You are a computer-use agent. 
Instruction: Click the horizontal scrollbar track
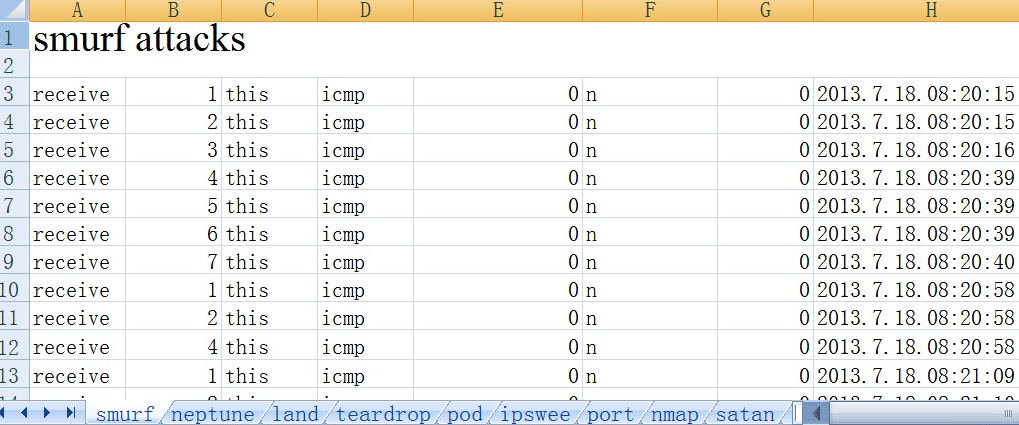pyautogui.click(x=923, y=413)
